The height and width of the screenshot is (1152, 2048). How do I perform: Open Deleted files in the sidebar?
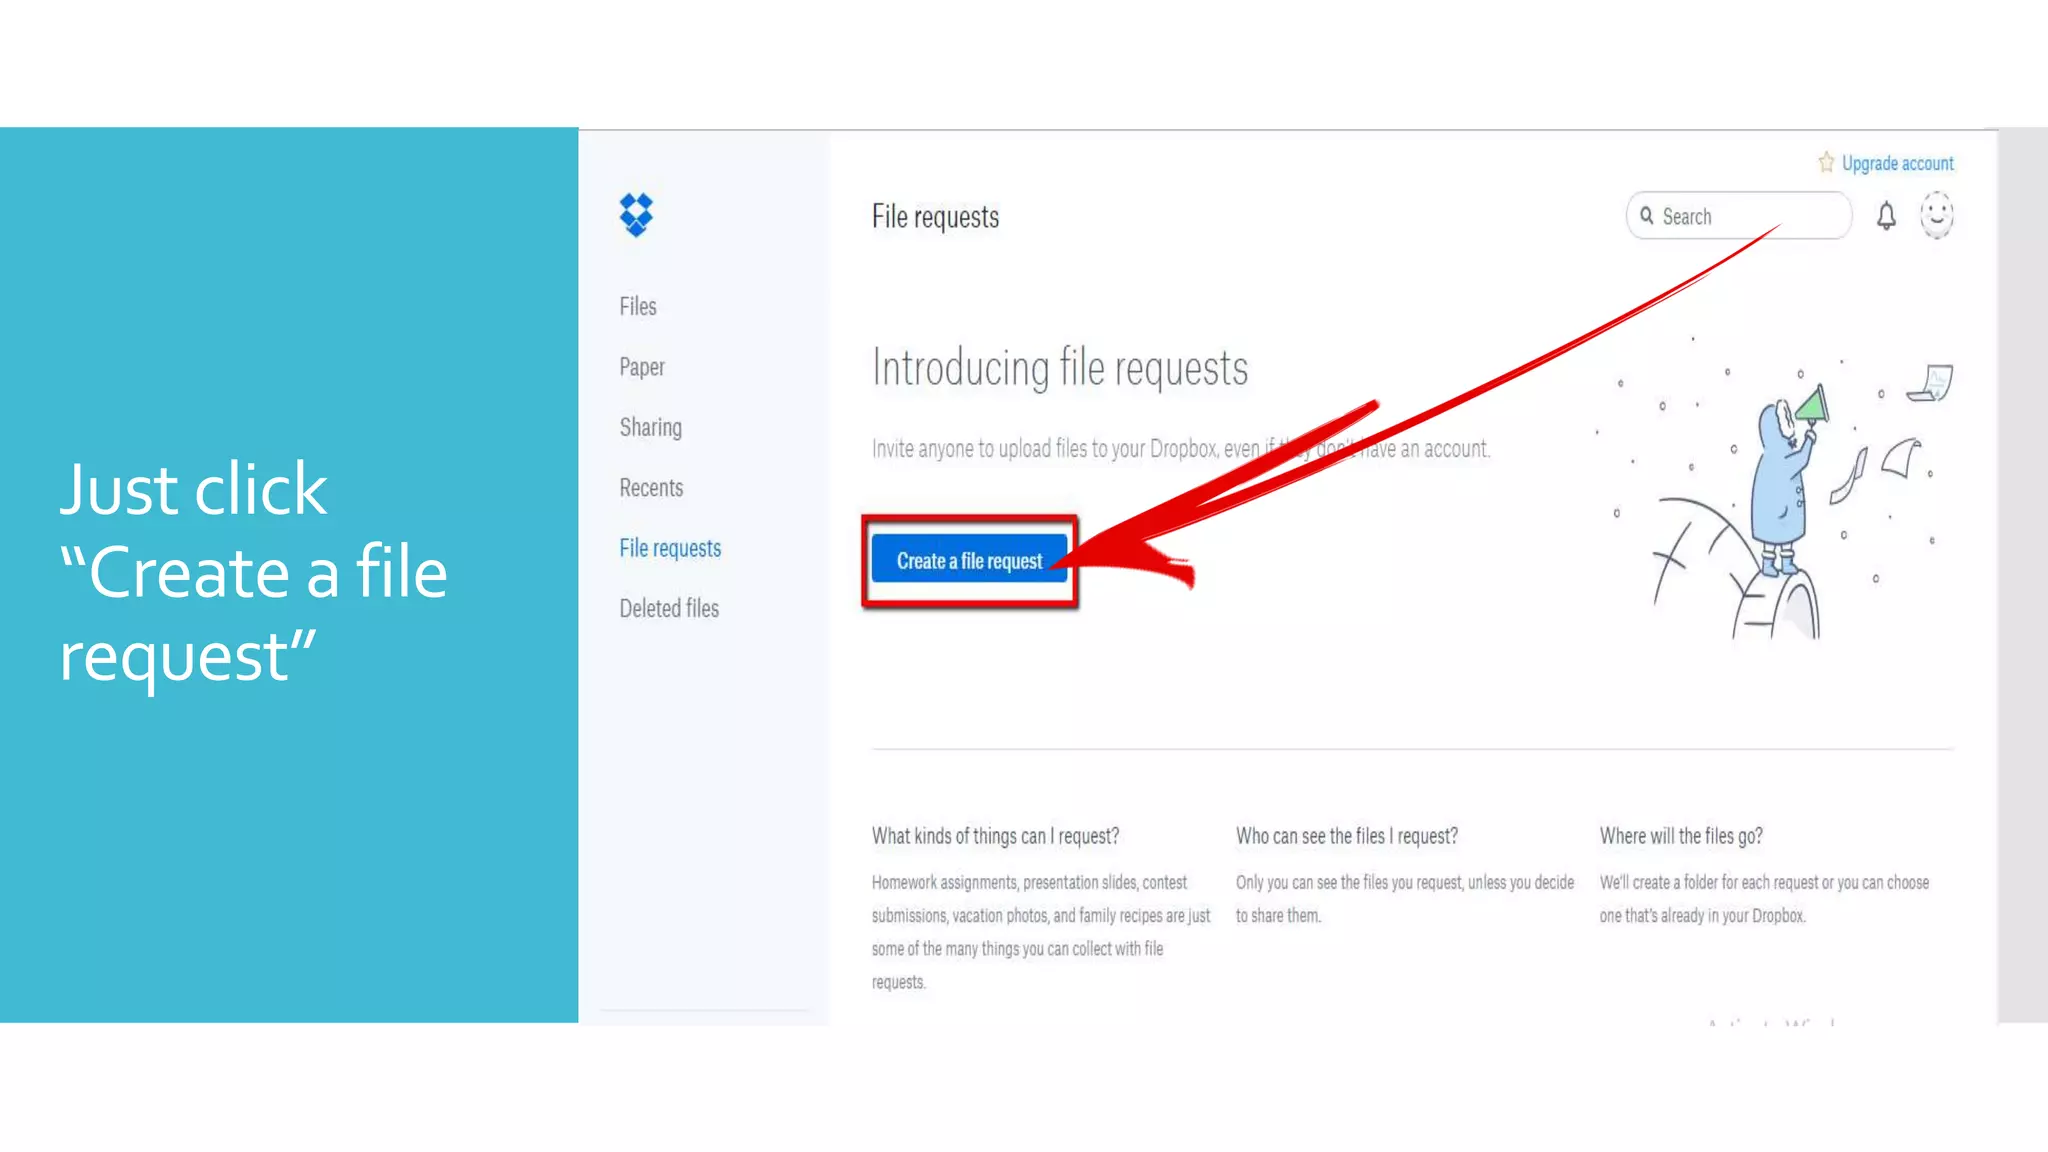pyautogui.click(x=669, y=608)
